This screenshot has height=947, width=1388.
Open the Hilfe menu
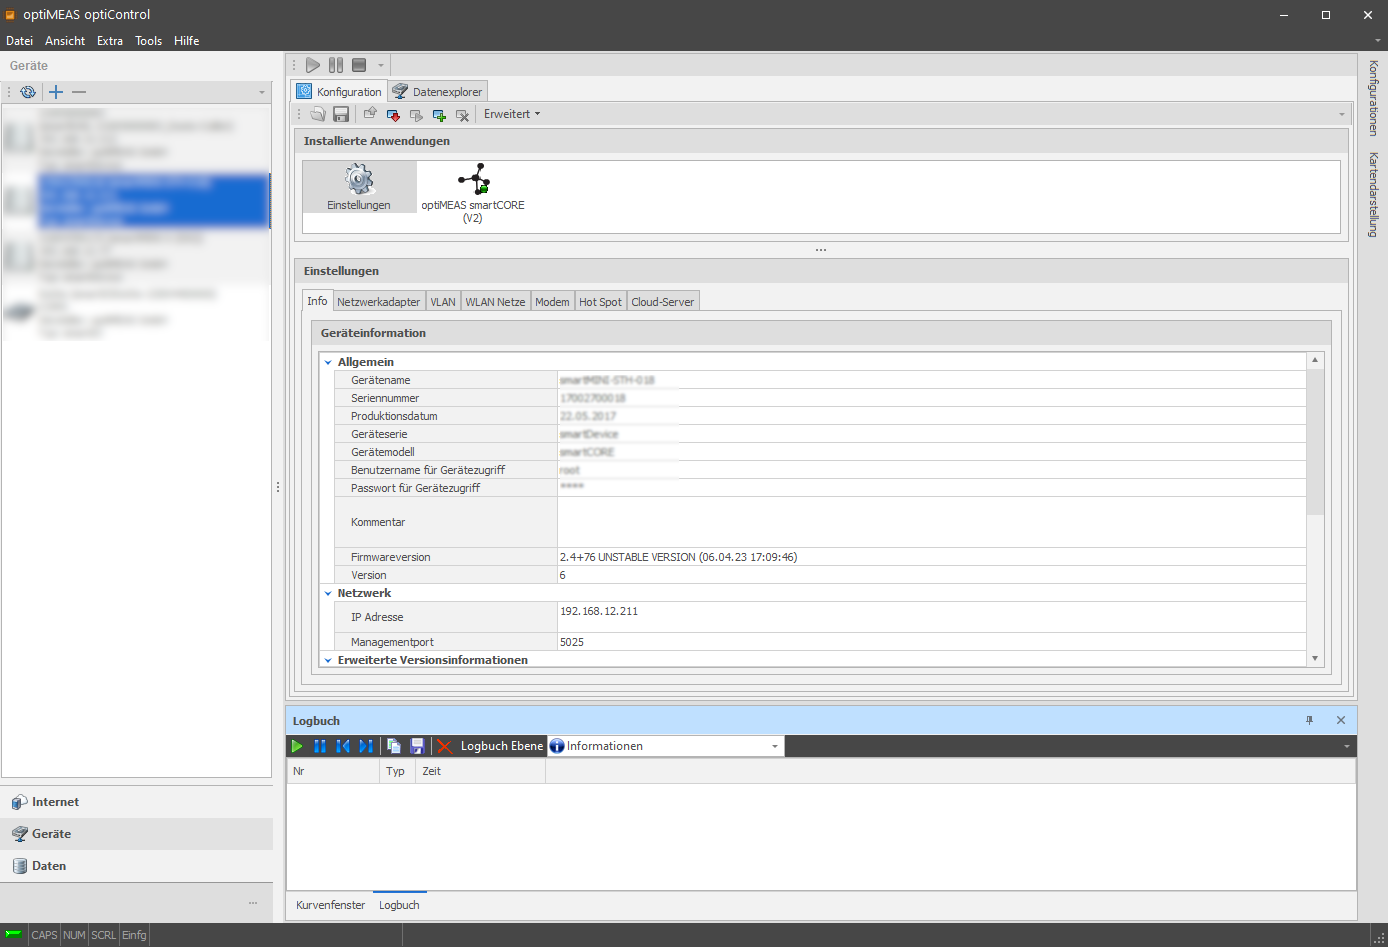(x=187, y=41)
